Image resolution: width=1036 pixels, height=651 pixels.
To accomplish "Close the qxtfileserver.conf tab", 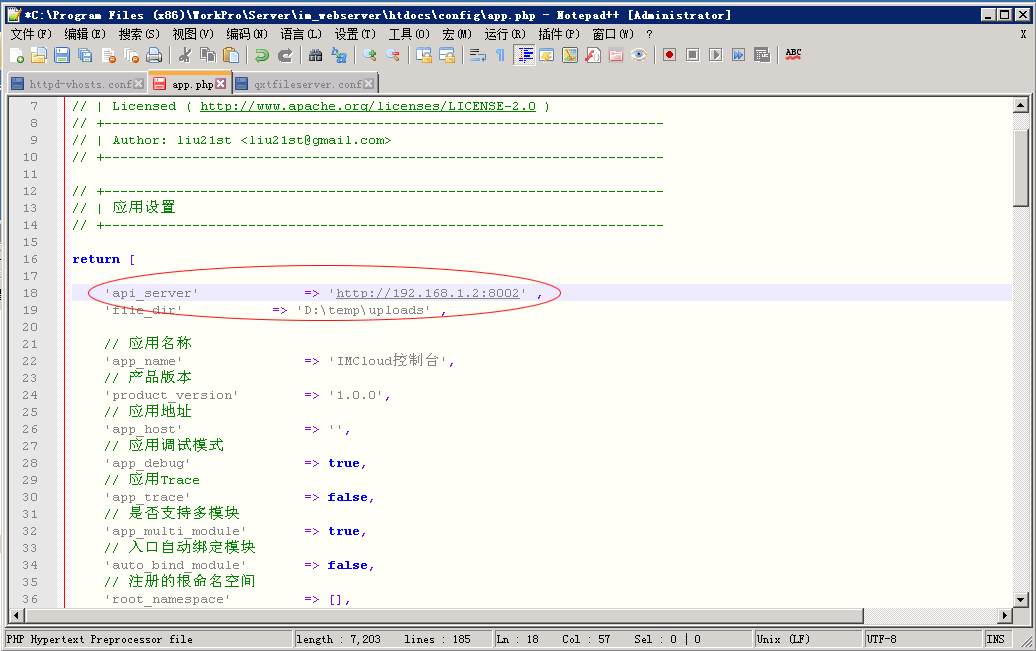I will click(369, 85).
